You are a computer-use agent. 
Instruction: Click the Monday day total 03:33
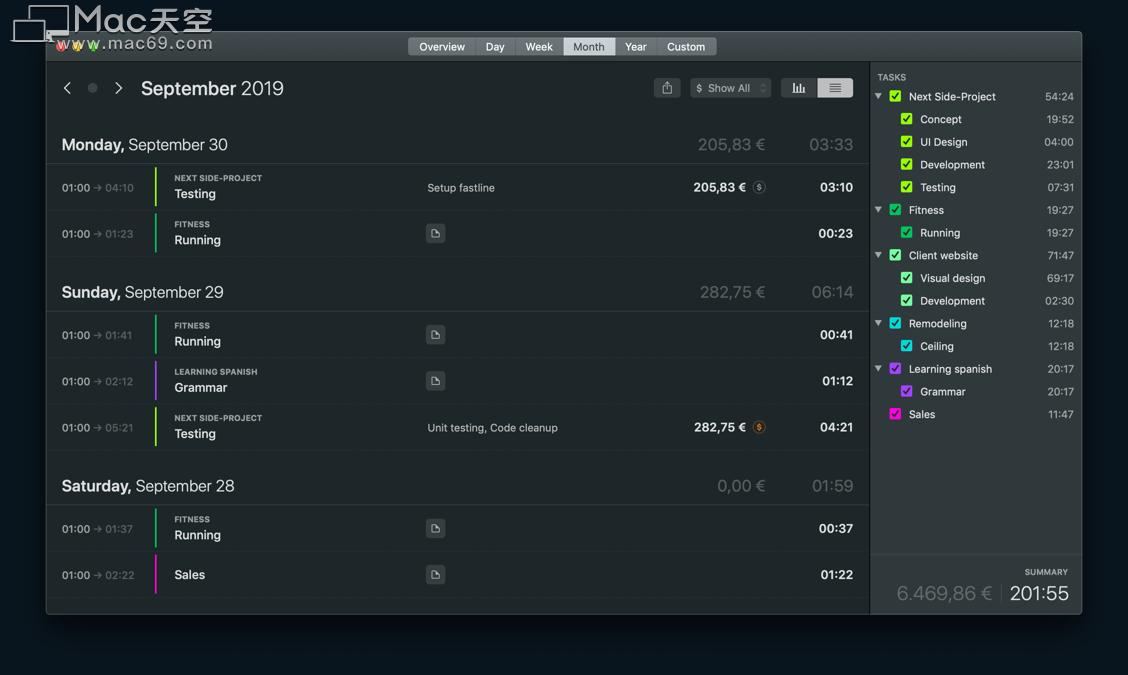click(832, 145)
